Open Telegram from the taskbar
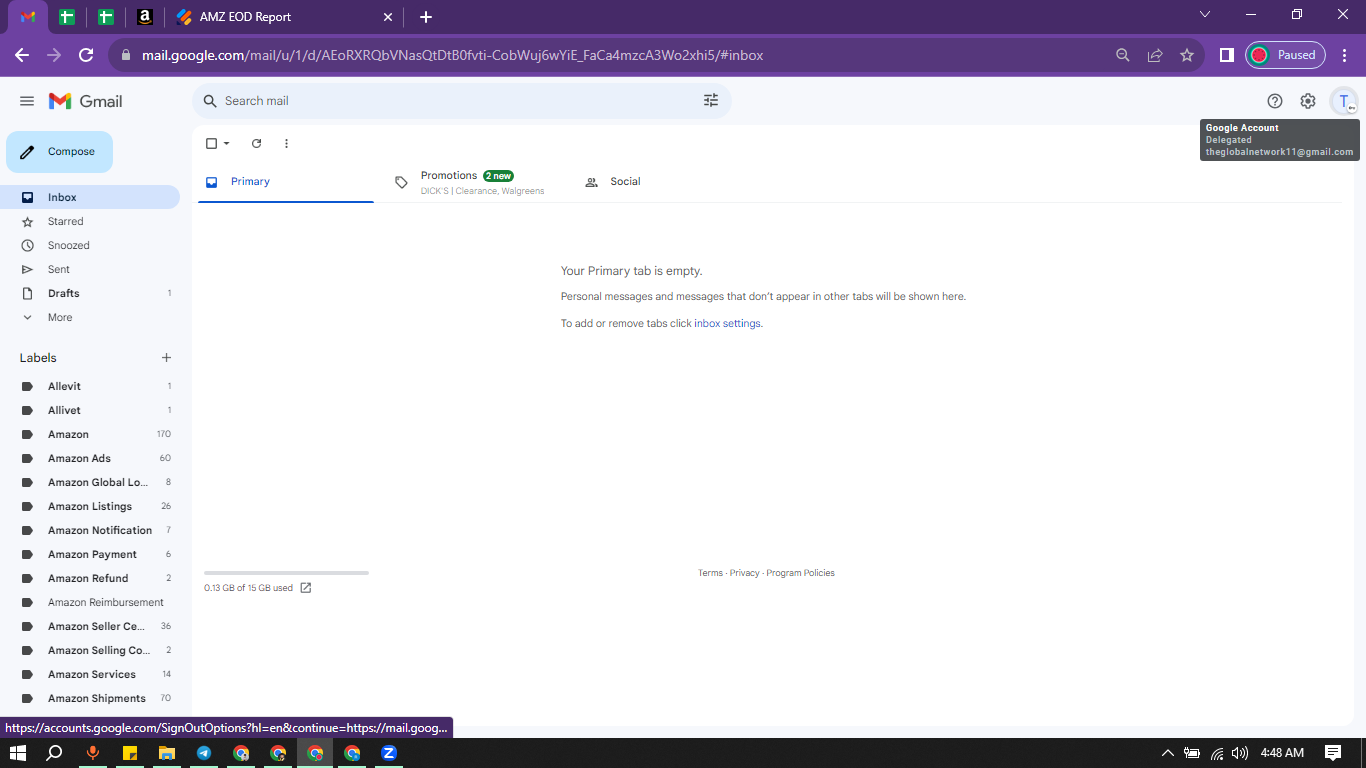Screen dimensions: 1366x768 point(204,753)
